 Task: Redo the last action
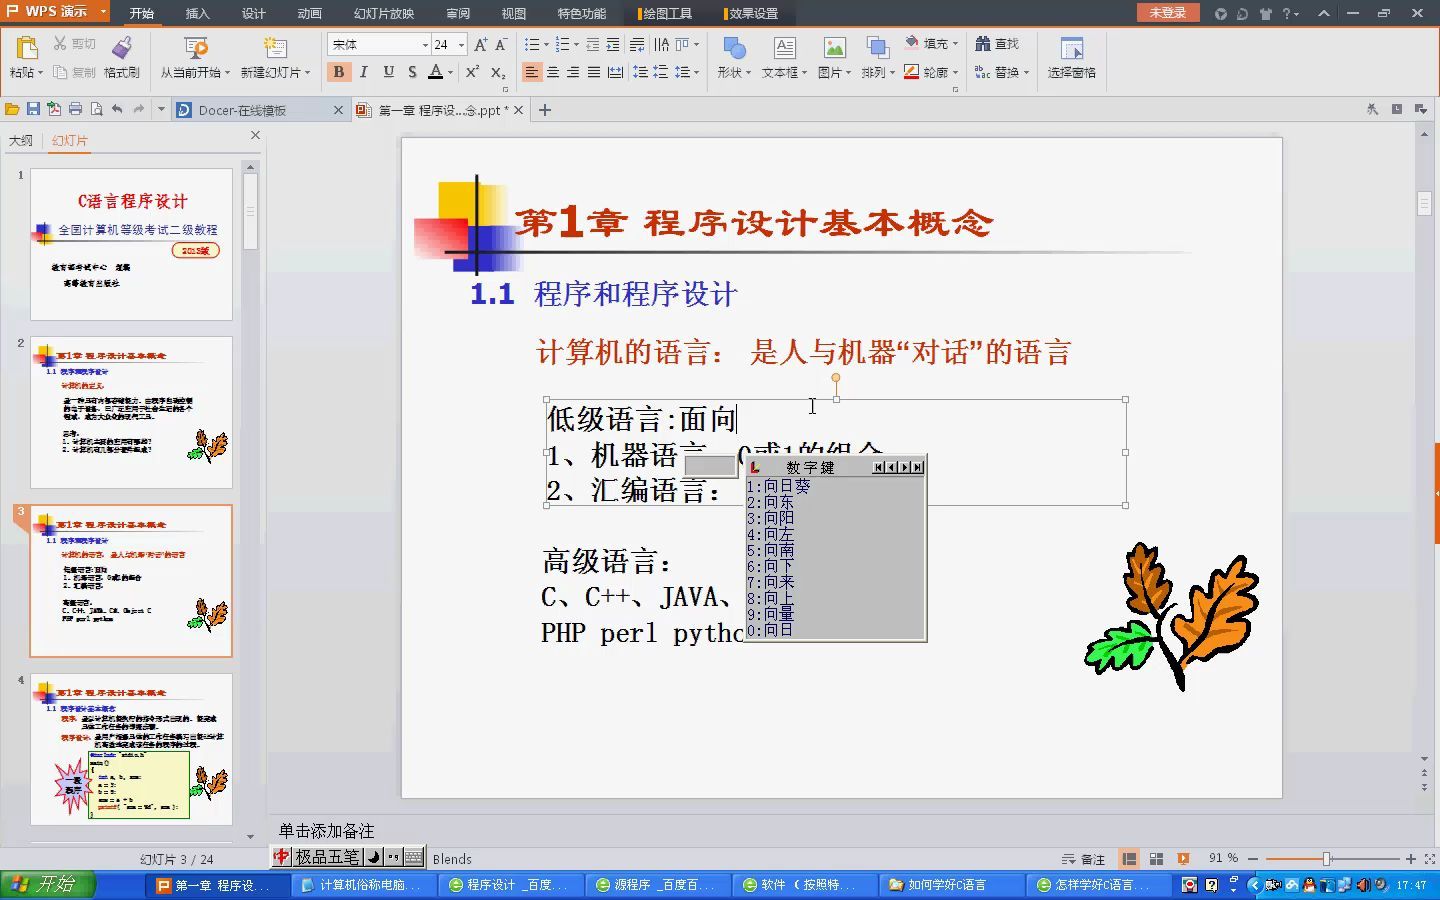point(139,109)
